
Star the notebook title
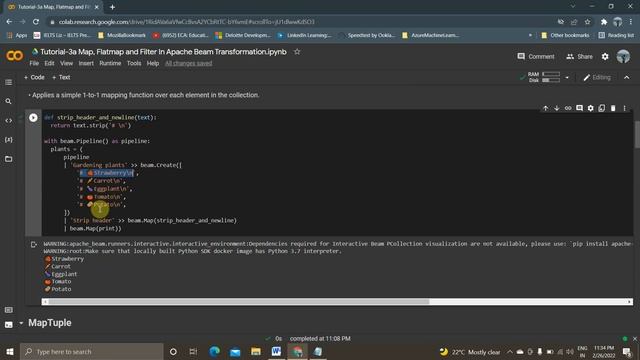(297, 52)
